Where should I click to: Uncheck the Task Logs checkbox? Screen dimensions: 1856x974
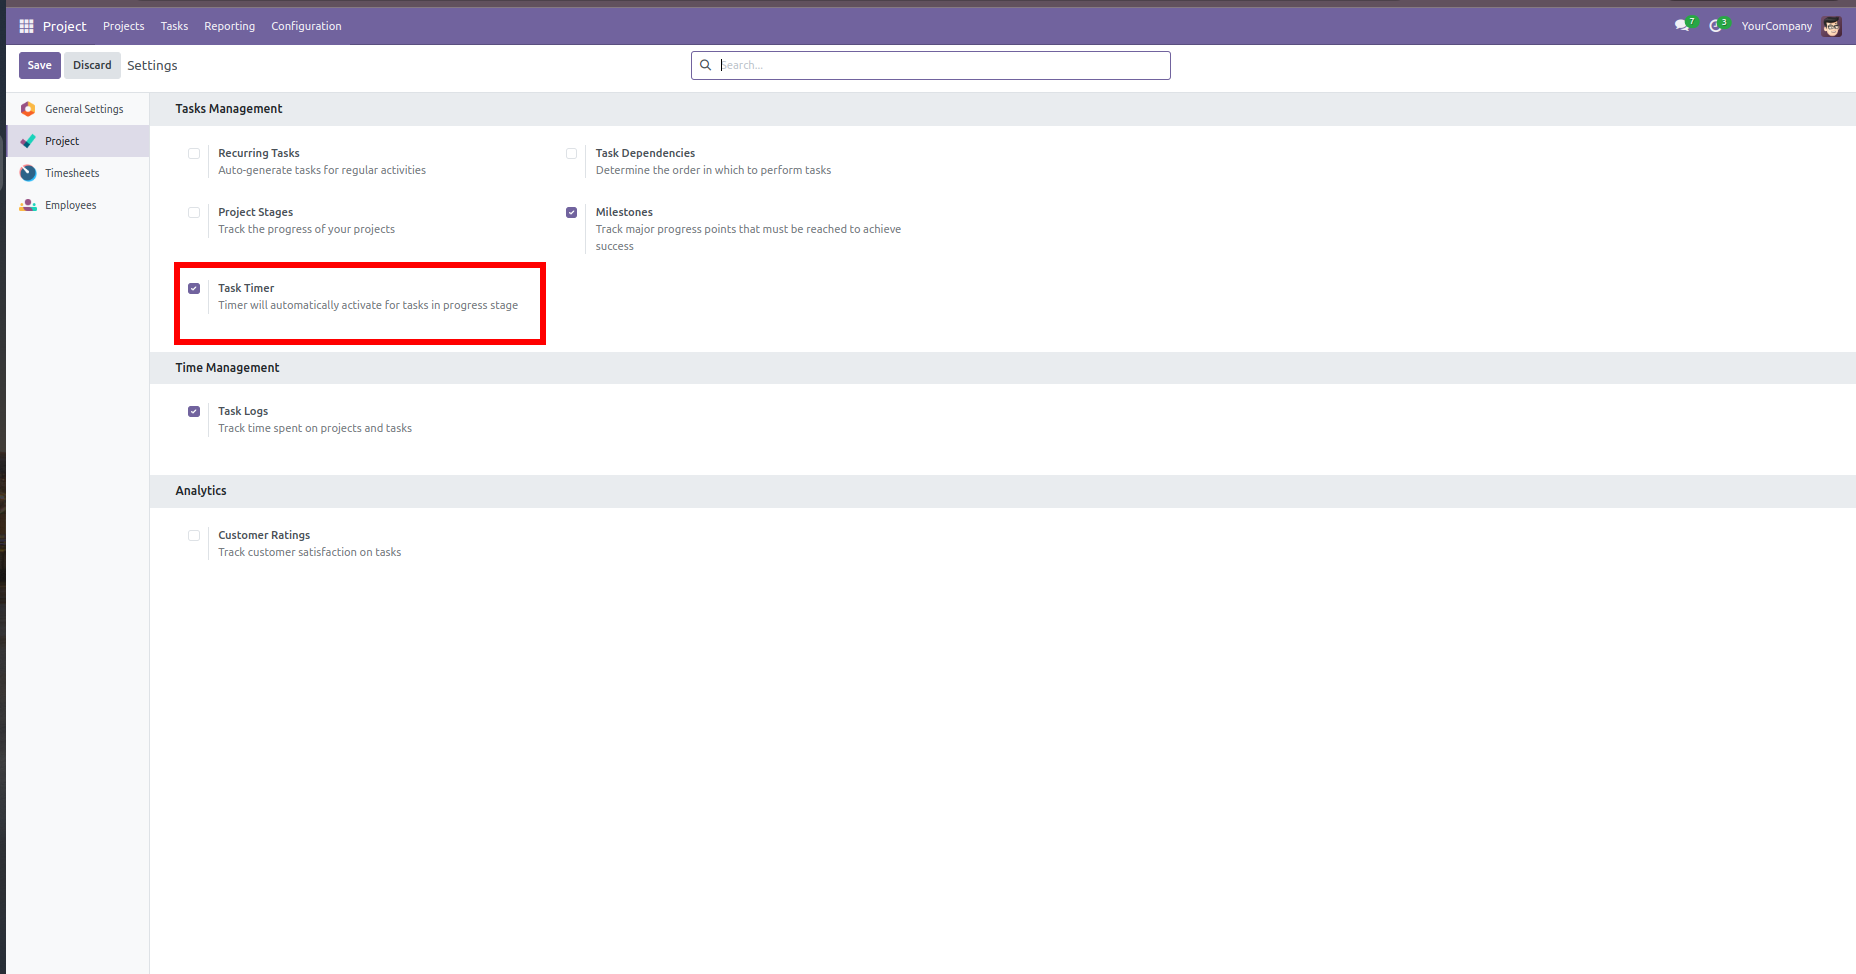(x=194, y=411)
